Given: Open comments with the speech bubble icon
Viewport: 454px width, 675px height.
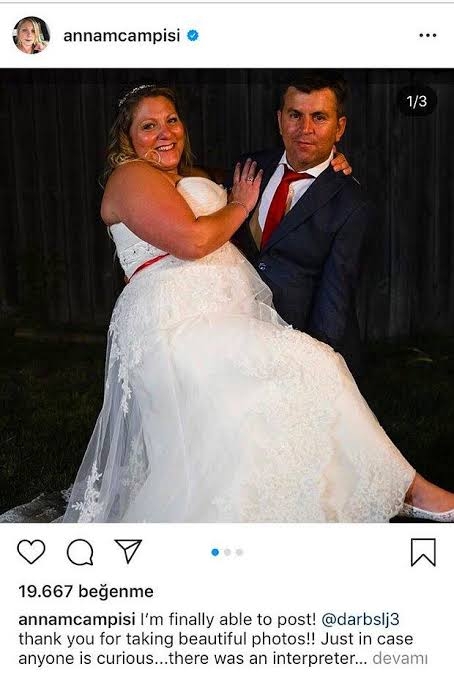Looking at the screenshot, I should pyautogui.click(x=80, y=552).
